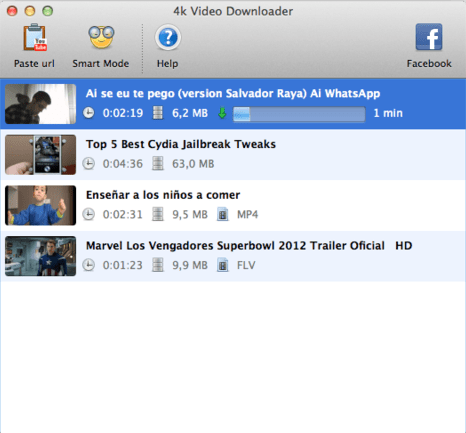Click the duration '0:04:36'
This screenshot has width=466, height=433.
coord(123,164)
